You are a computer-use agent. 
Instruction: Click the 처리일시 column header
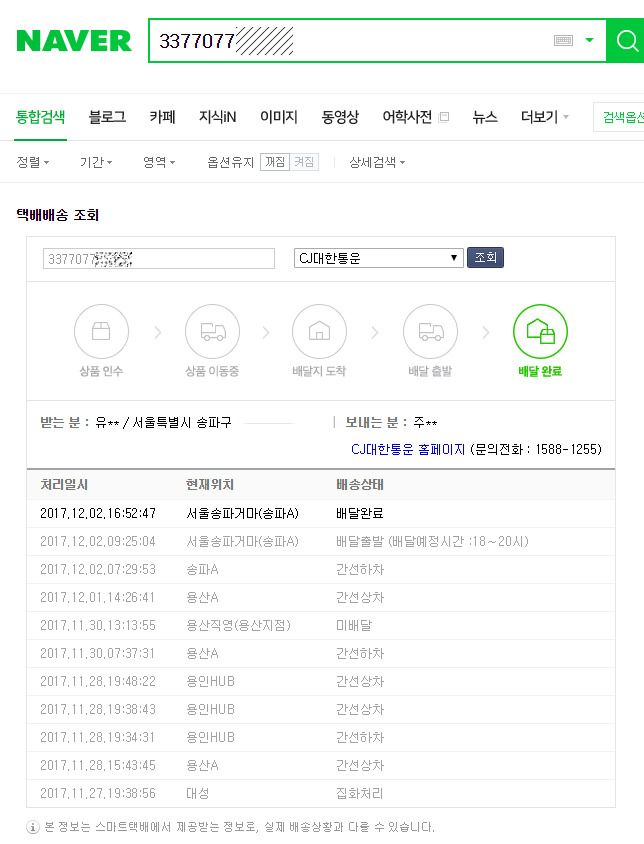(x=64, y=484)
